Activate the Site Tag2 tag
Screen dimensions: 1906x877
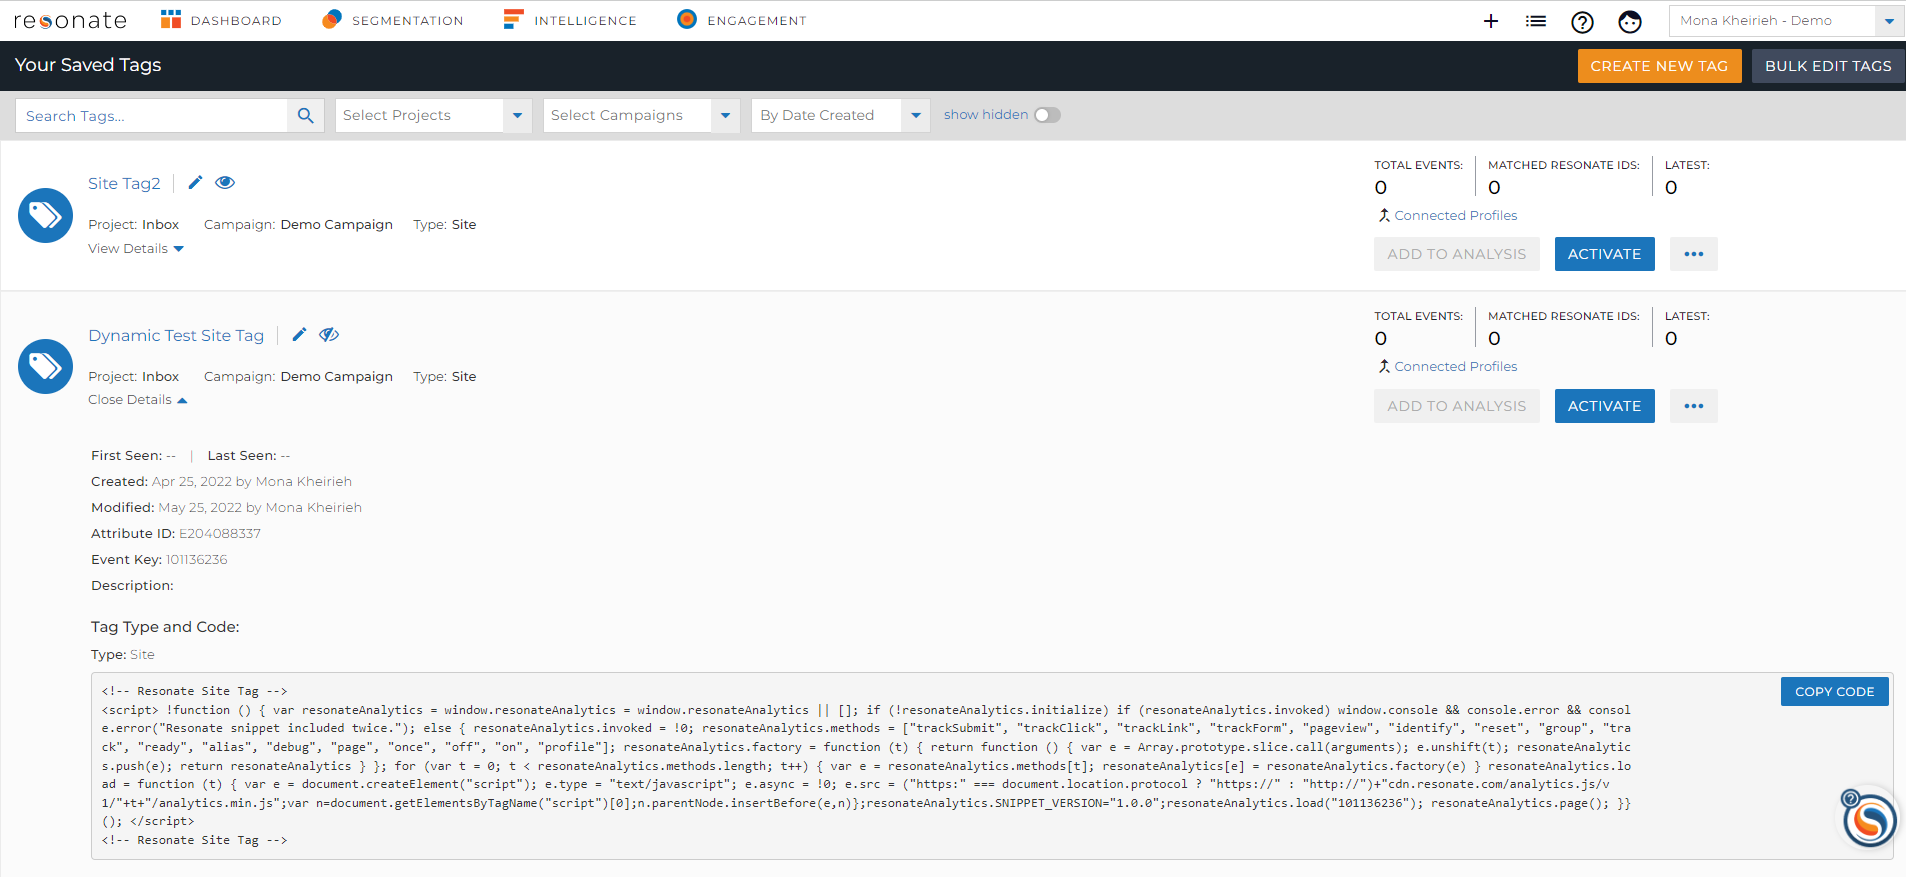(x=1604, y=254)
